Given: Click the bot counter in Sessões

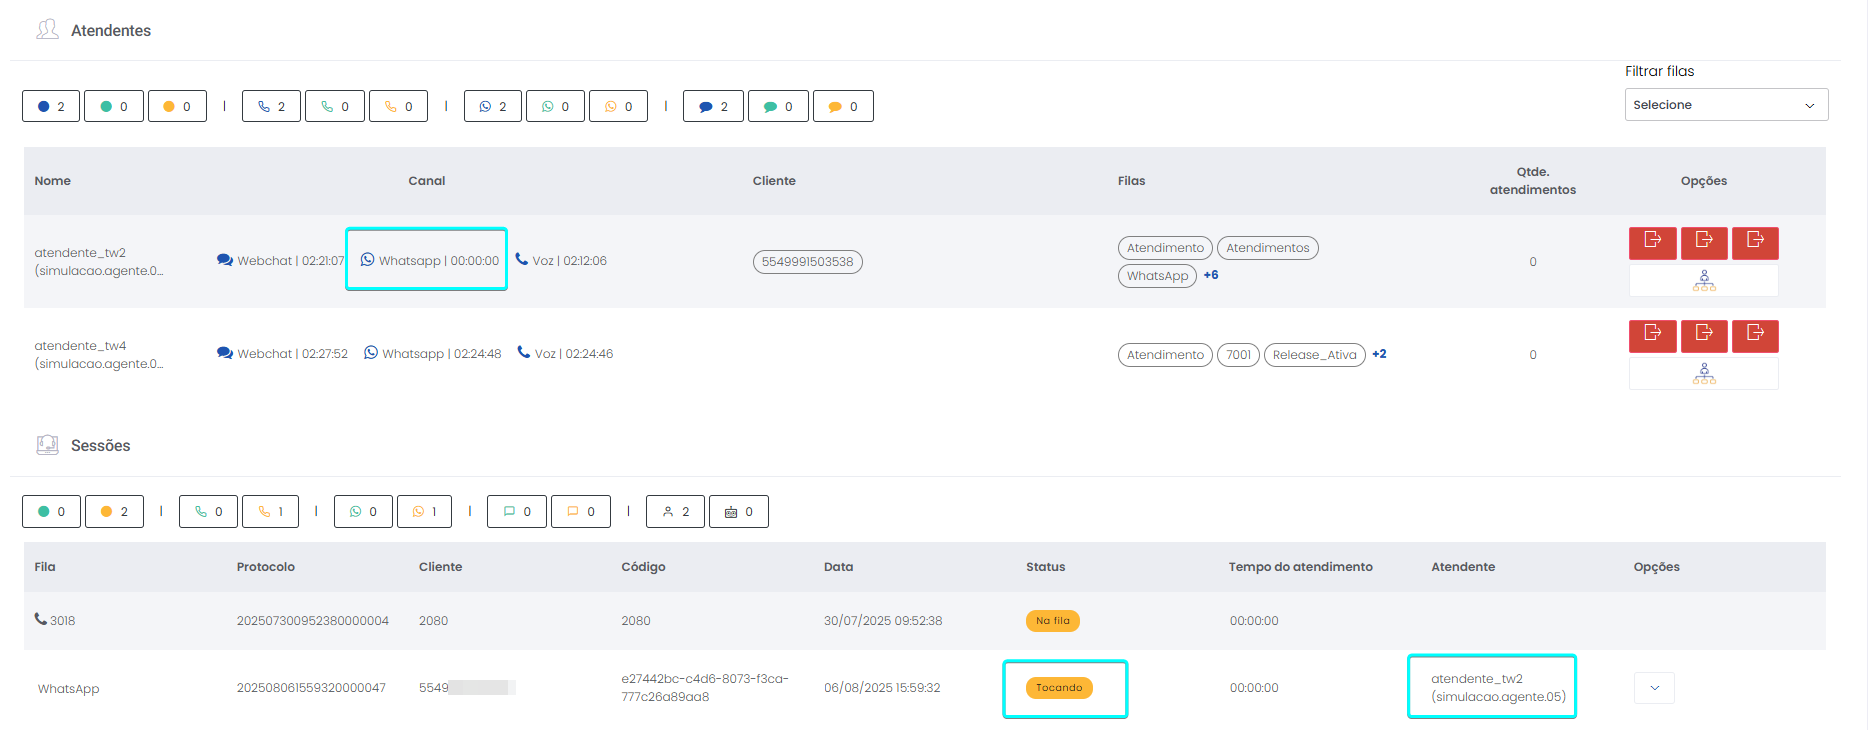Looking at the screenshot, I should click(738, 512).
